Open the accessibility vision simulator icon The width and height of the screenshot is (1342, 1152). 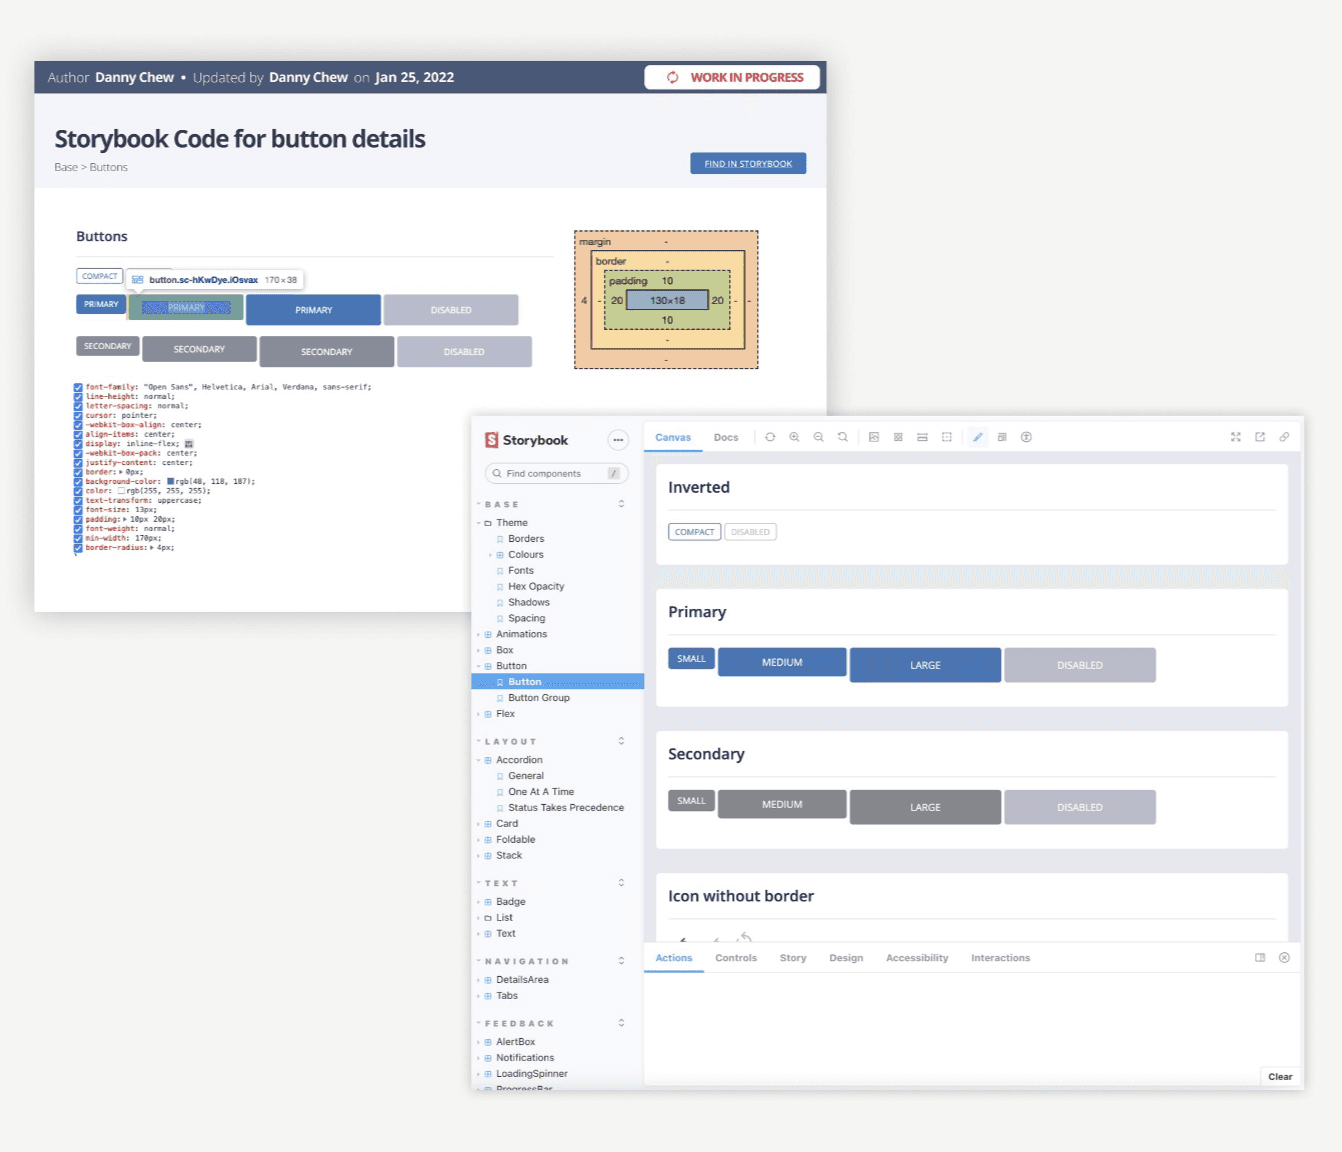[1026, 437]
